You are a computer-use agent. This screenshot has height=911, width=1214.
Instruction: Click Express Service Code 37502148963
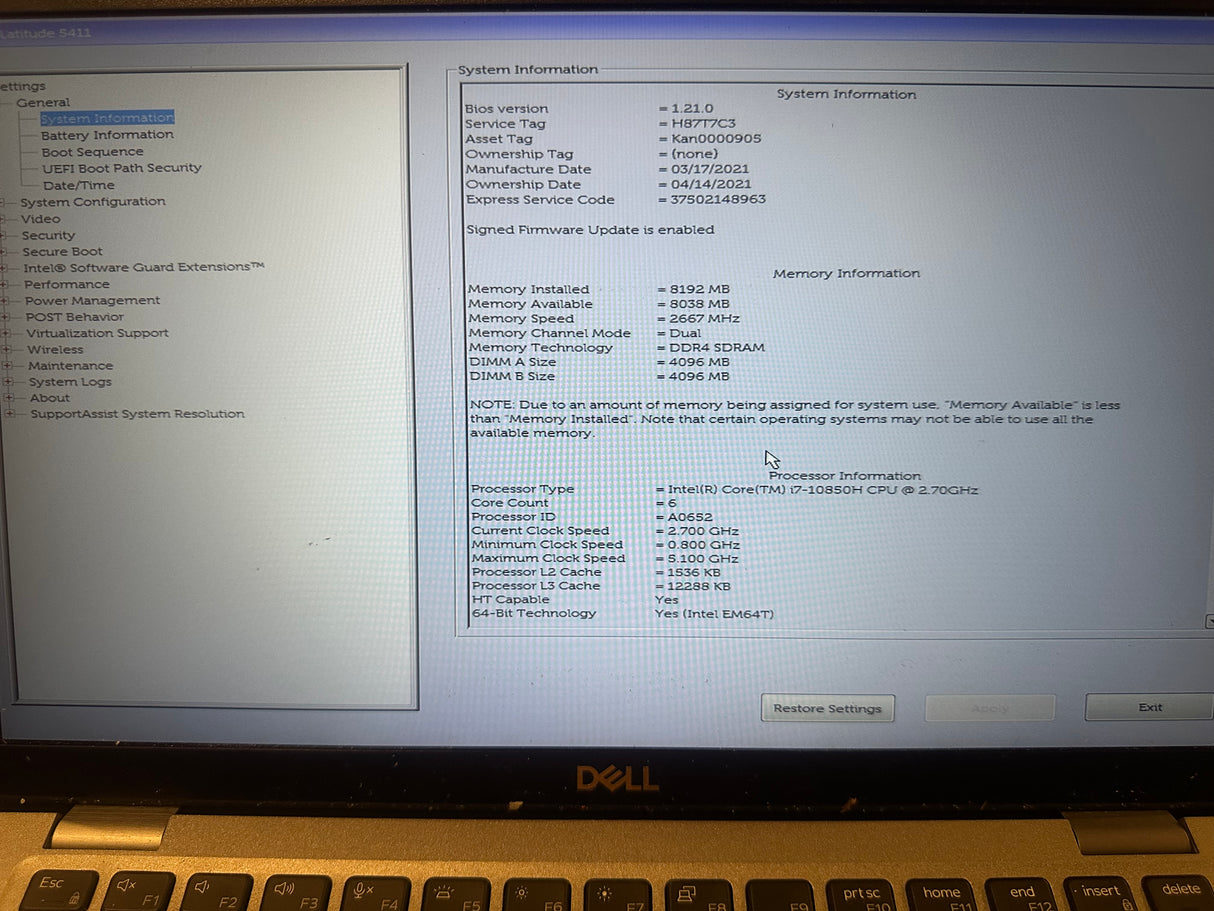coord(718,199)
